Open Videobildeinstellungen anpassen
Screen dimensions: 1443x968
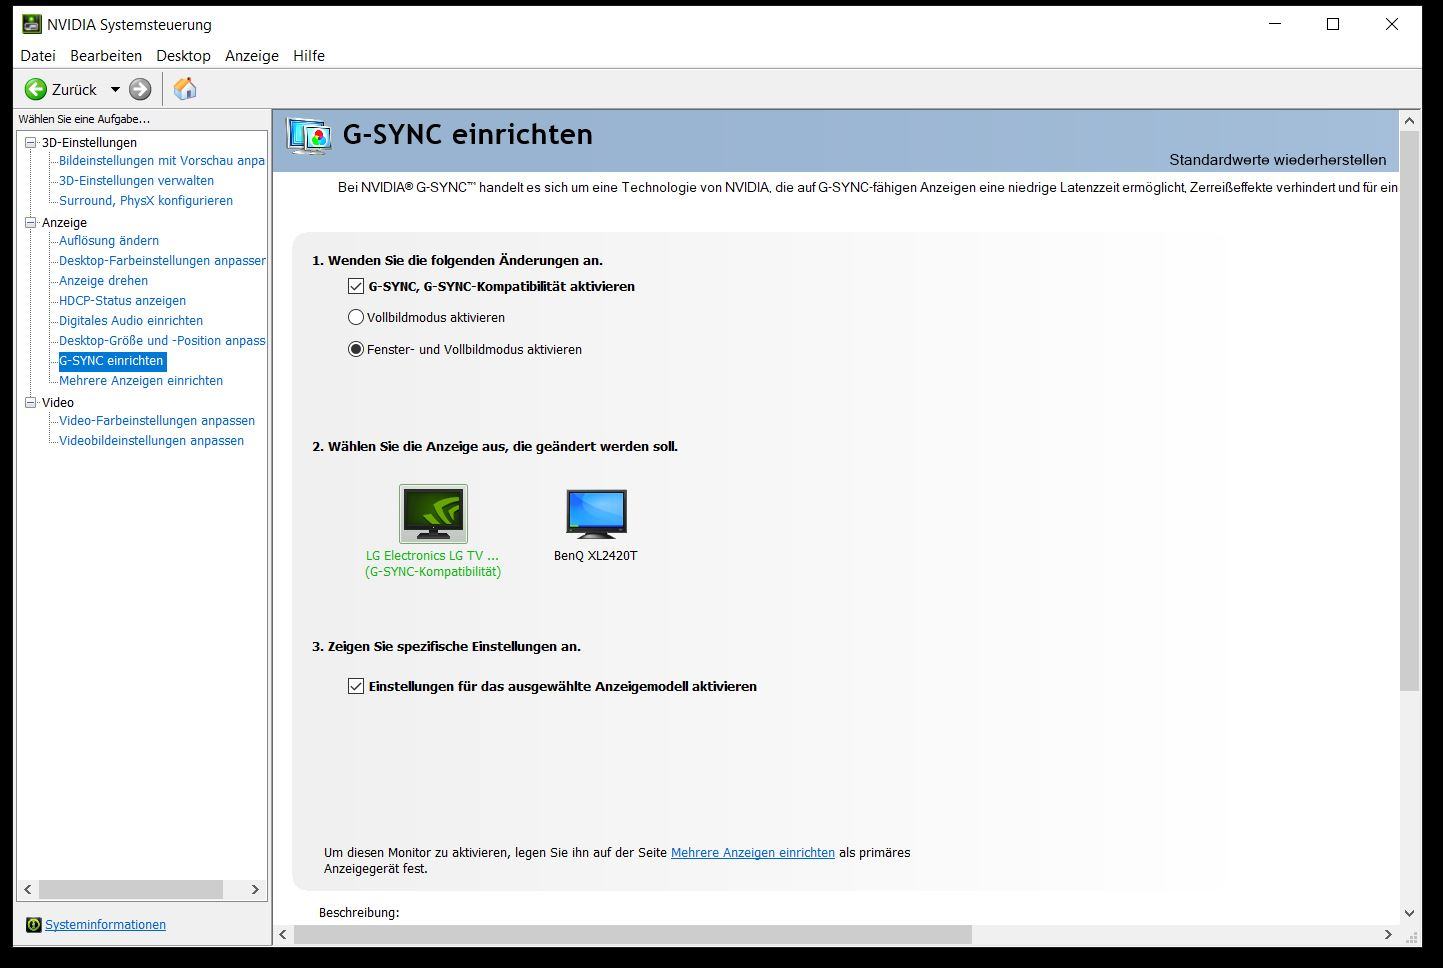[x=151, y=441]
